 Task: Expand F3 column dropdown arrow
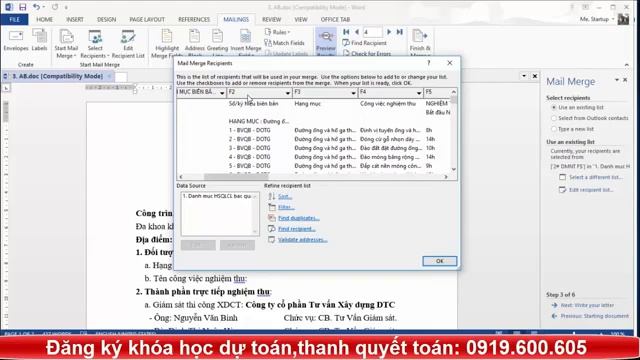353,93
